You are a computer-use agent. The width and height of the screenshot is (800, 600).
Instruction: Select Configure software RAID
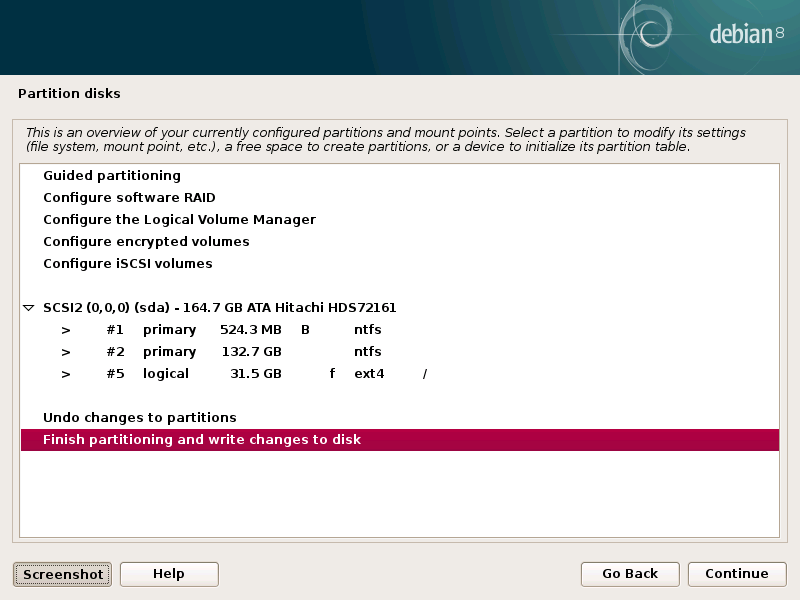point(129,198)
